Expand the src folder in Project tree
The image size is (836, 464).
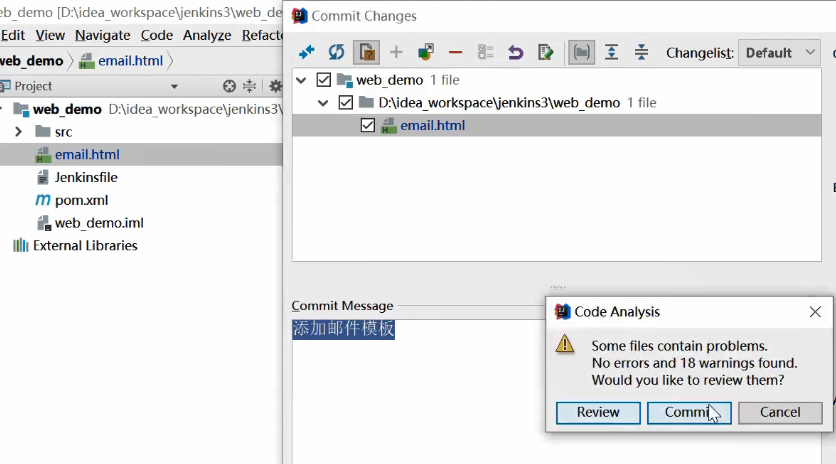tap(19, 132)
